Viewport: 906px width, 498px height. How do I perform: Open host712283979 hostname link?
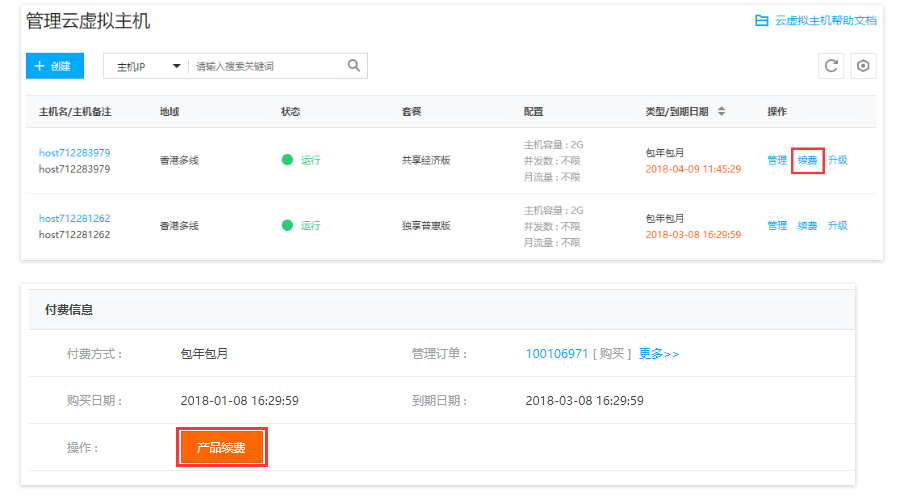click(x=74, y=152)
